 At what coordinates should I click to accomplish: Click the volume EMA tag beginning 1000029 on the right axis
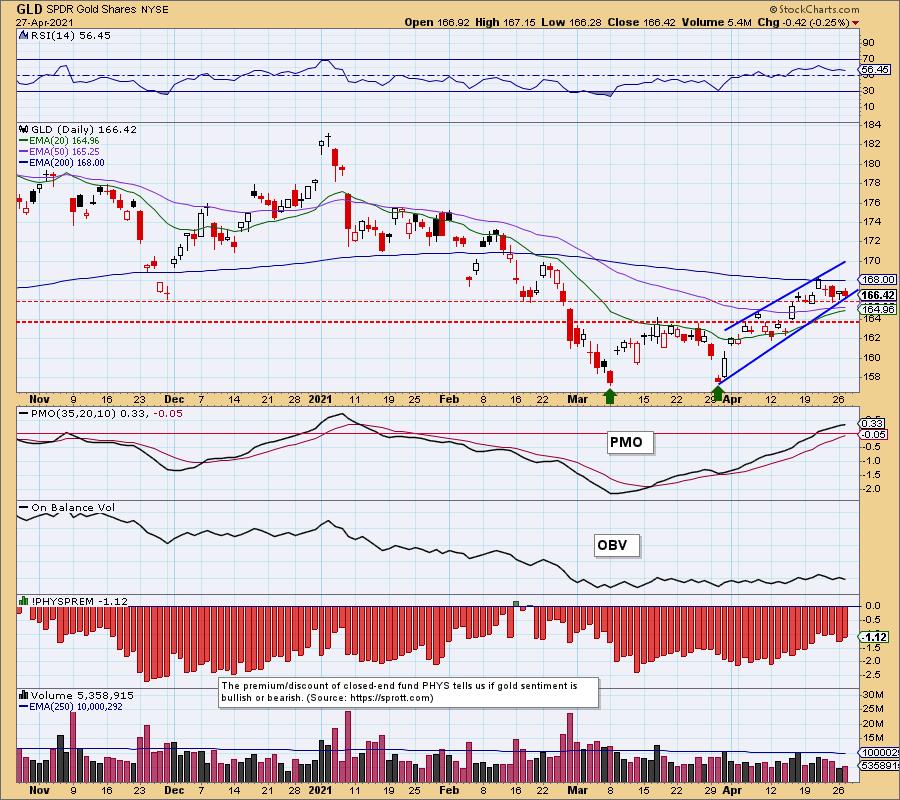(879, 752)
